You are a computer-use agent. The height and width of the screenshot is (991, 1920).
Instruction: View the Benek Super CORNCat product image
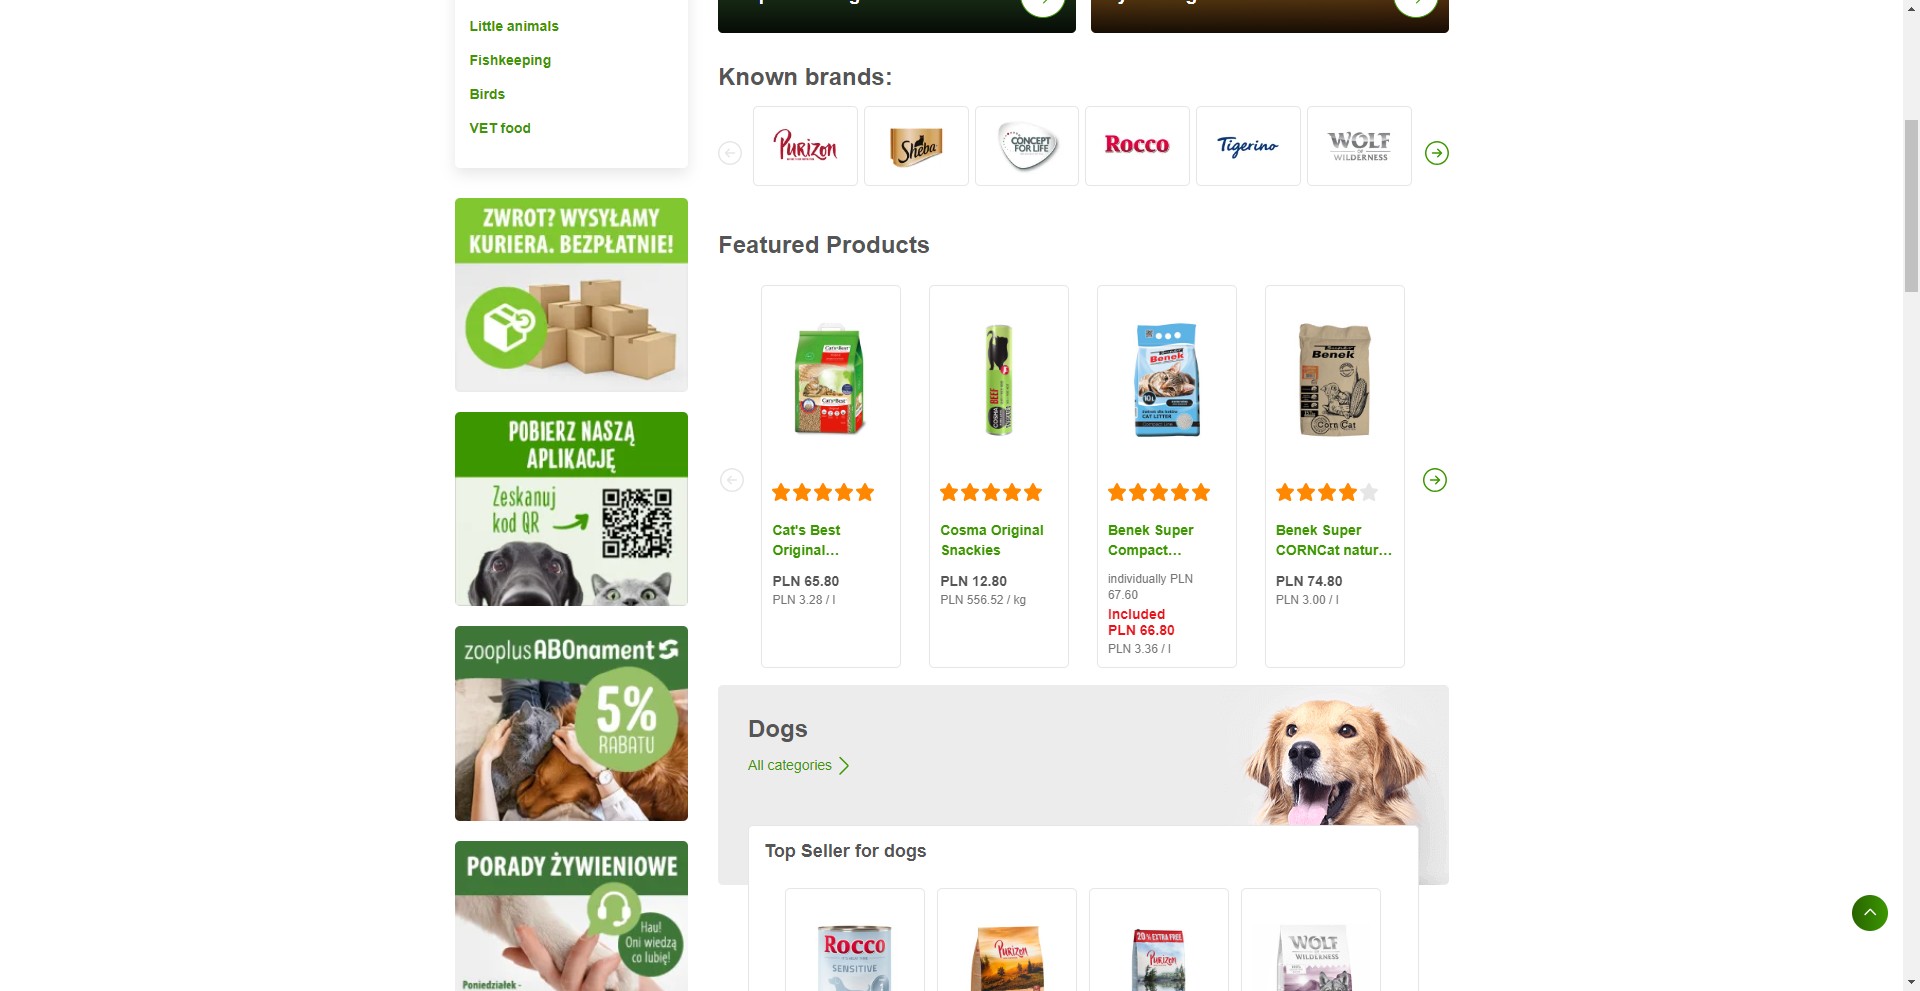1334,379
